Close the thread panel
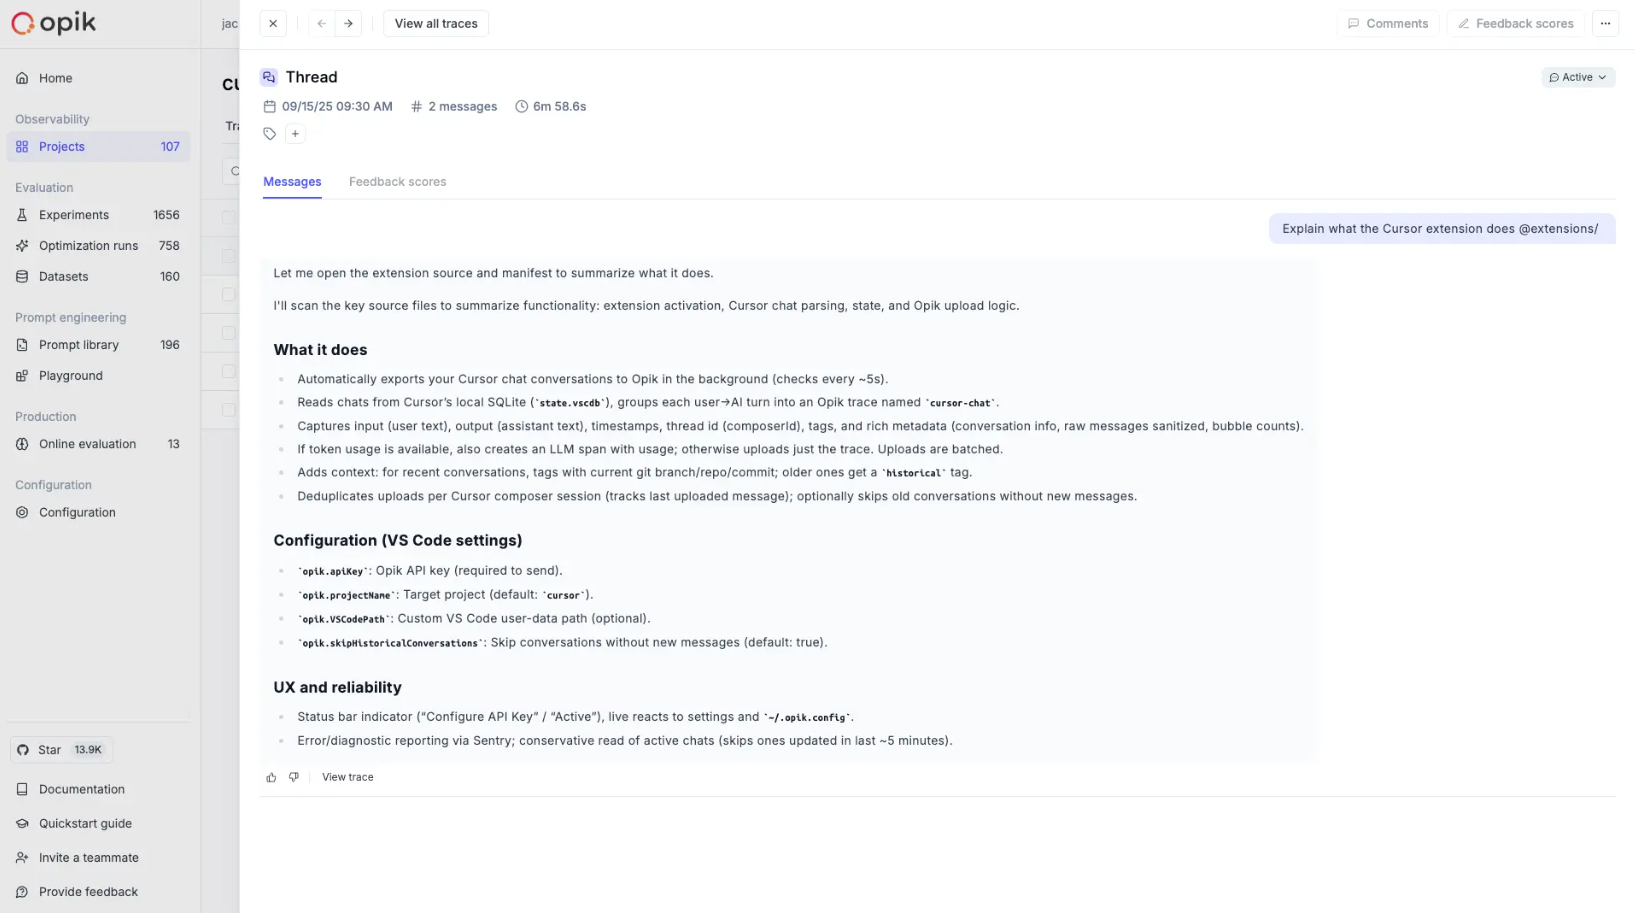1635x913 pixels. click(273, 24)
